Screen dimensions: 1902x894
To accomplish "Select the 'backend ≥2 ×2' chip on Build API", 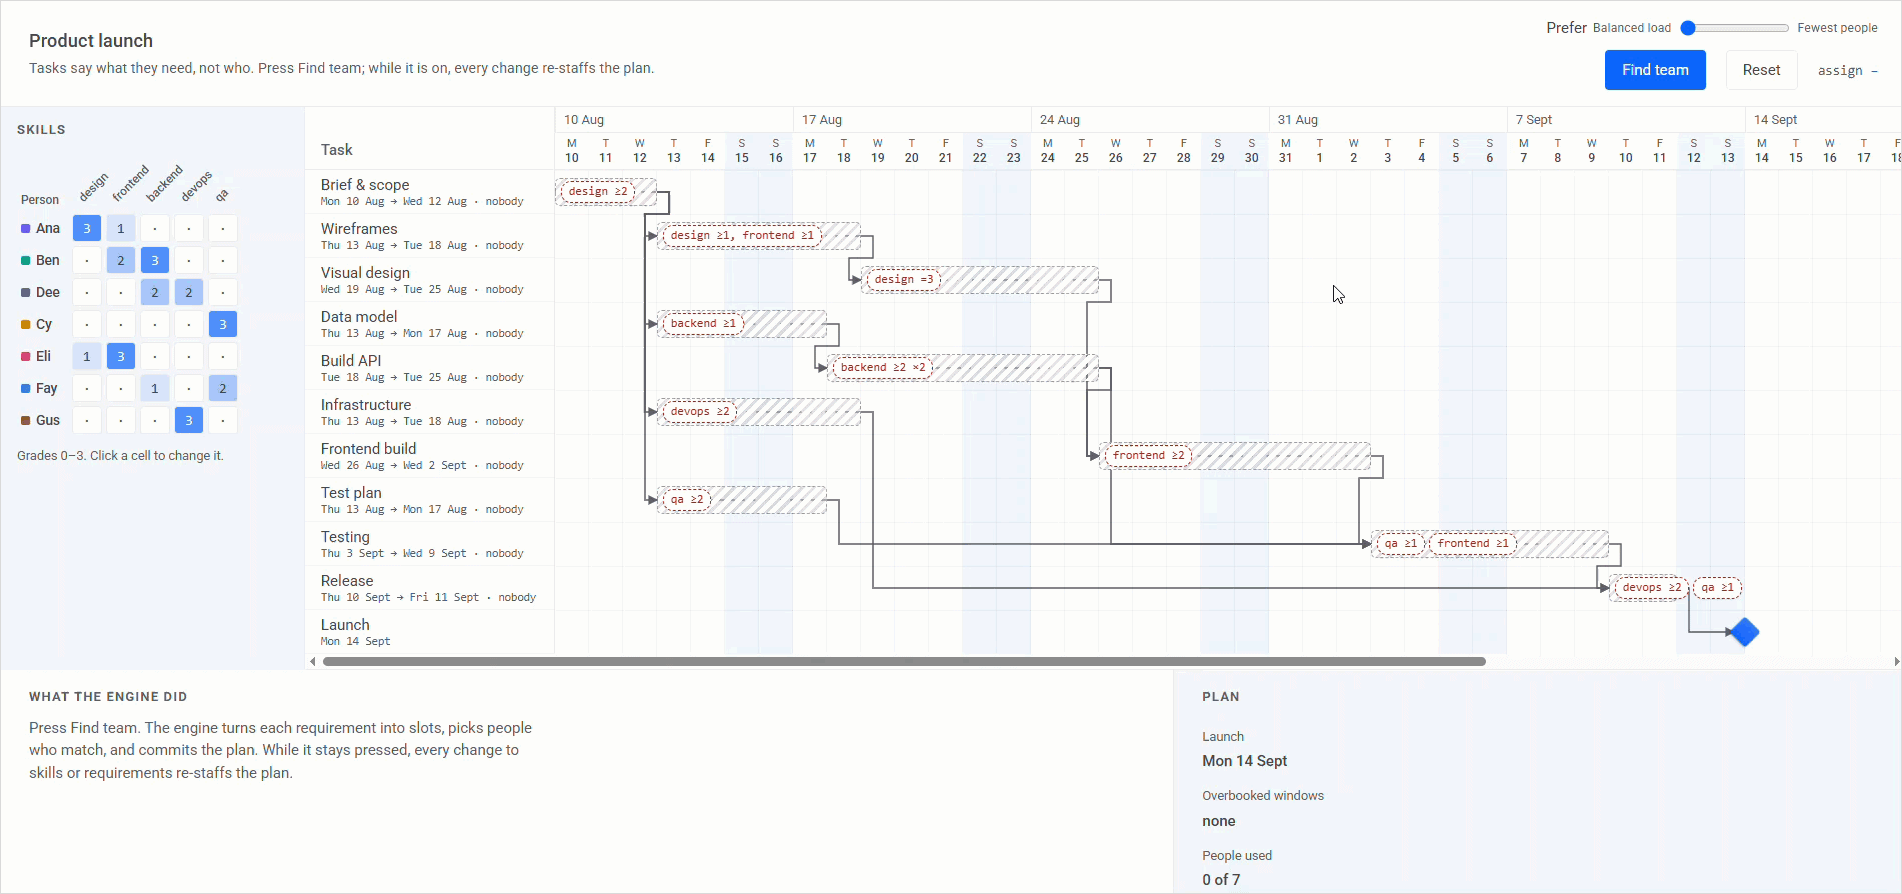I will (883, 367).
